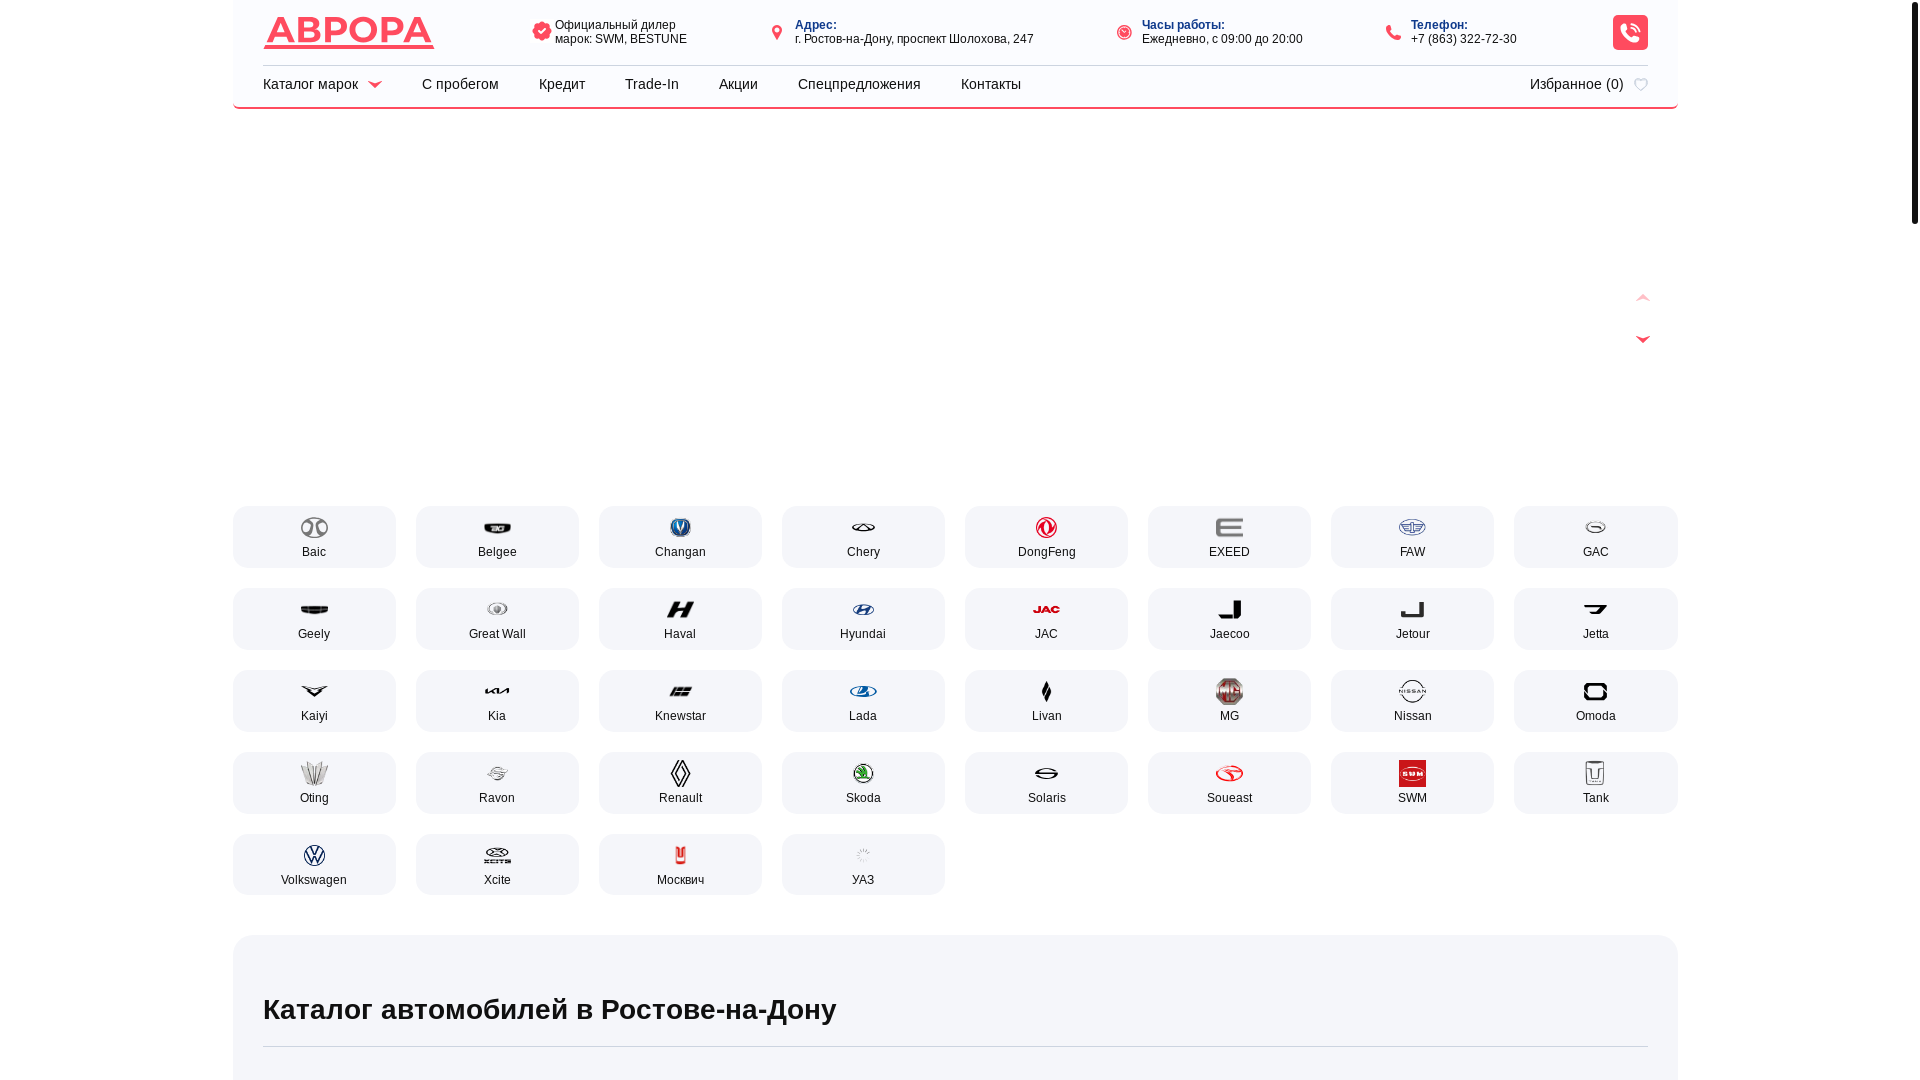Open the Renault brand logo
Viewport: 1920px width, 1080px height.
coord(680,773)
